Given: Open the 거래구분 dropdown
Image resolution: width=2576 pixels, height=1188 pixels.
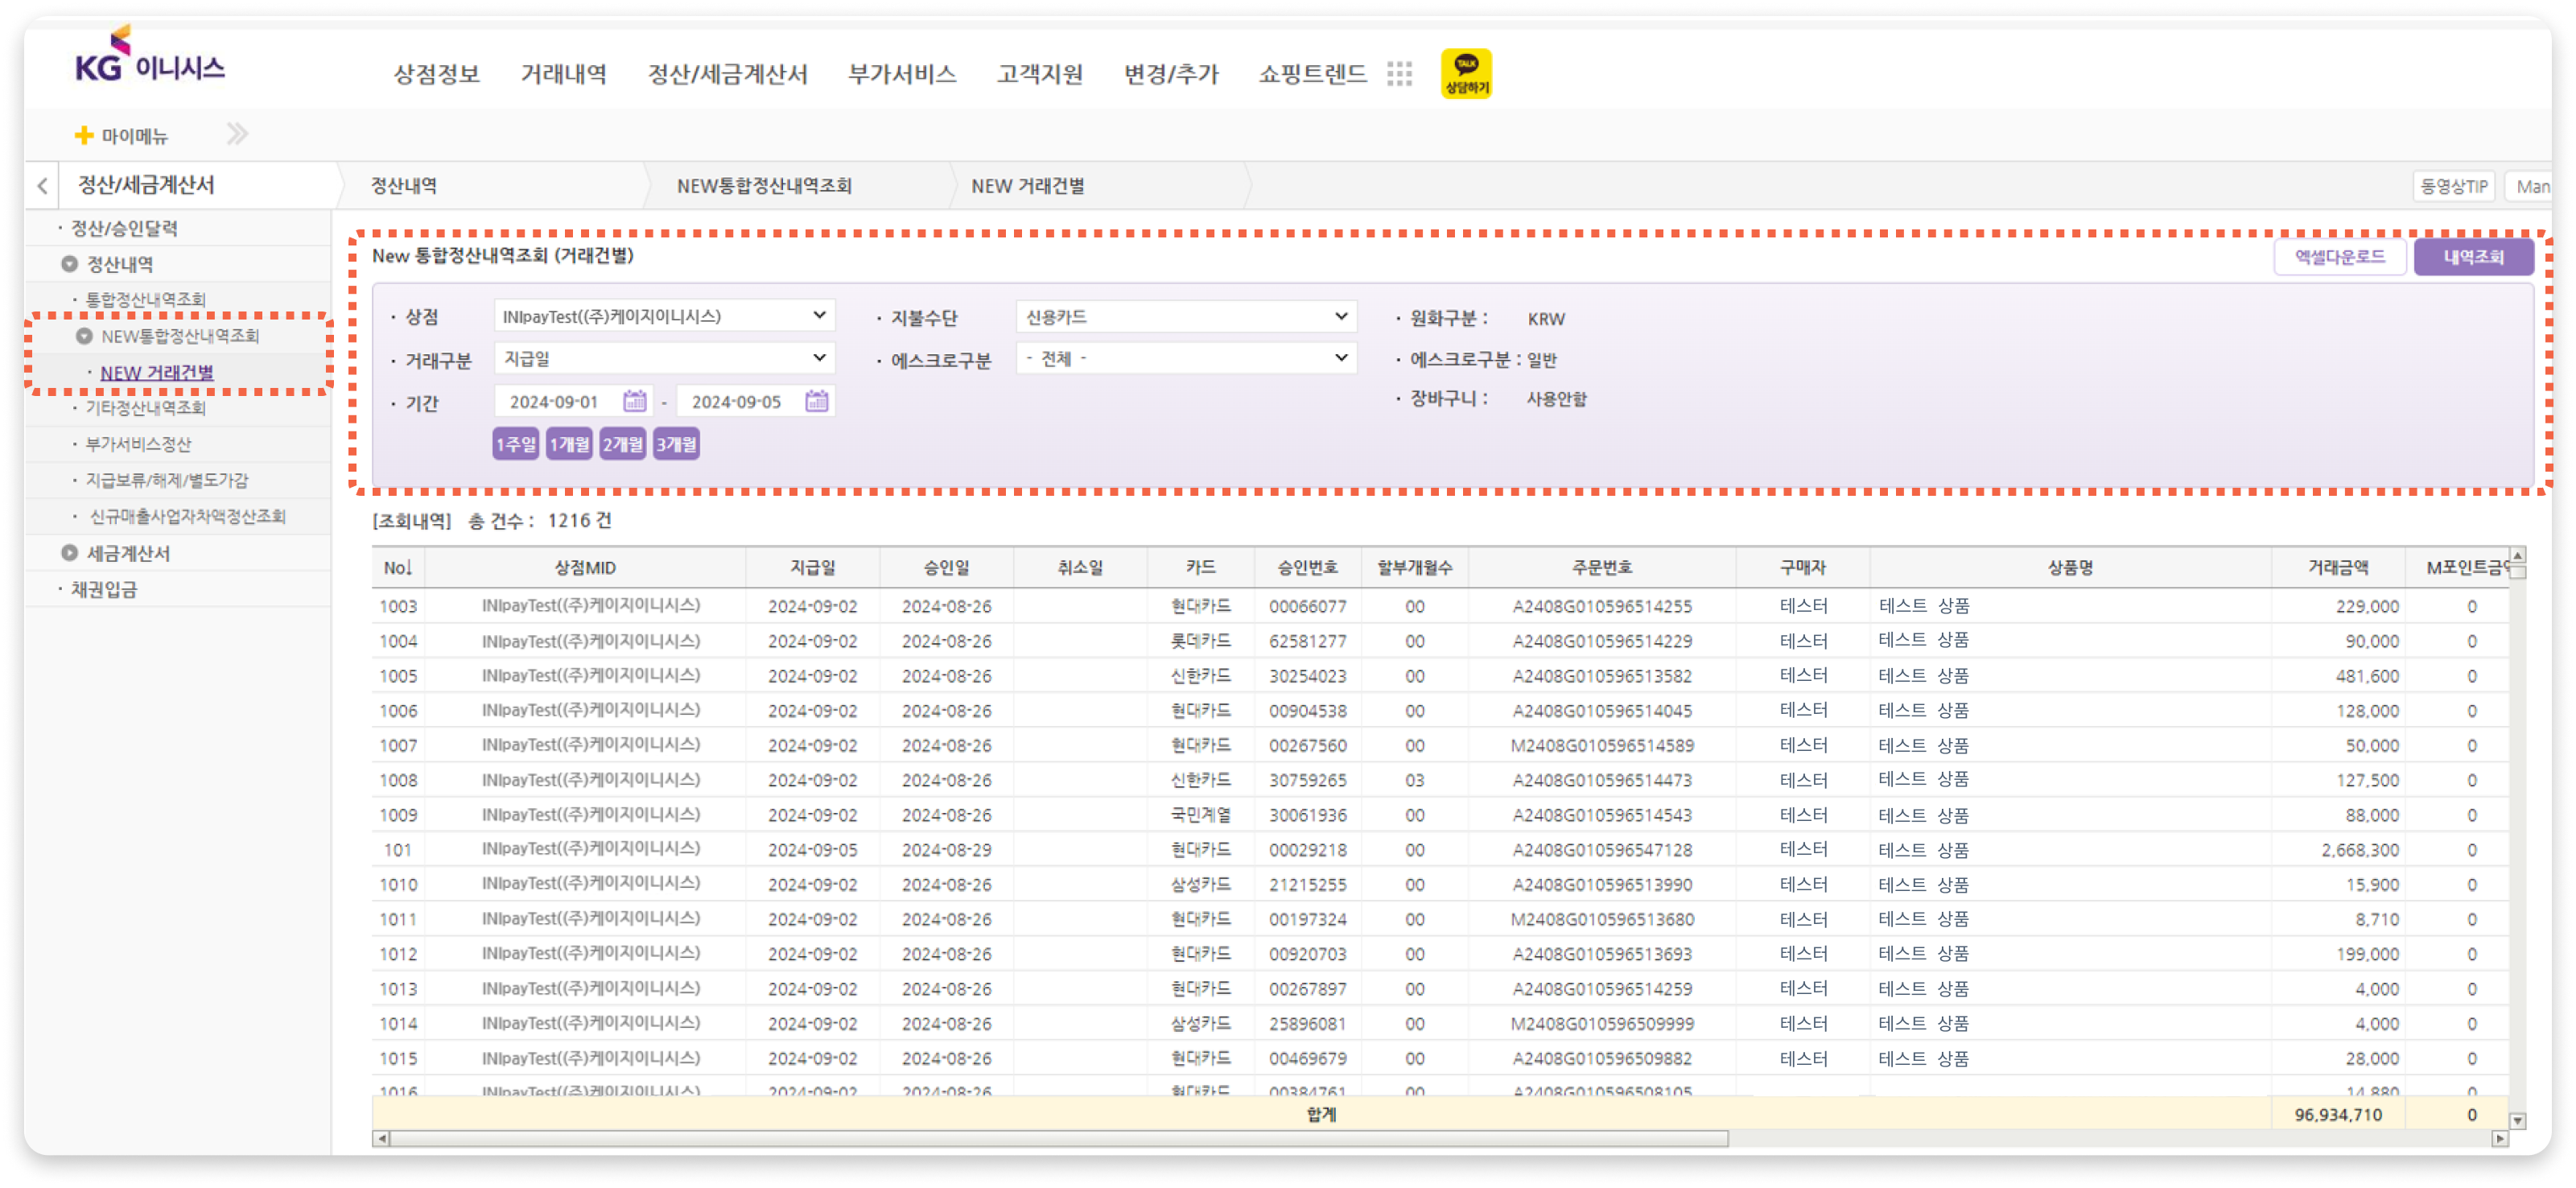Looking at the screenshot, I should [664, 358].
